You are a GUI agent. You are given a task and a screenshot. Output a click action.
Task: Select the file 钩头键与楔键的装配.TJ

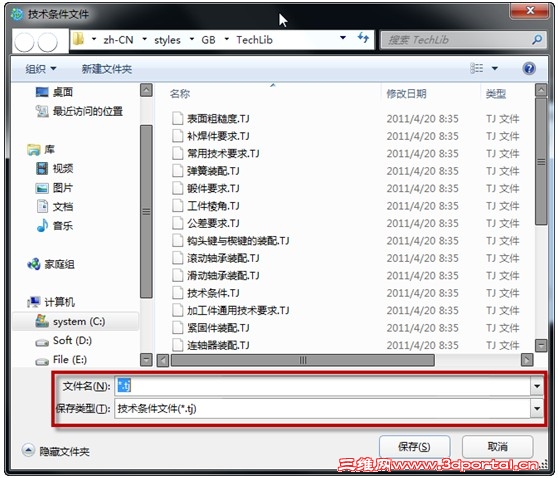(231, 241)
